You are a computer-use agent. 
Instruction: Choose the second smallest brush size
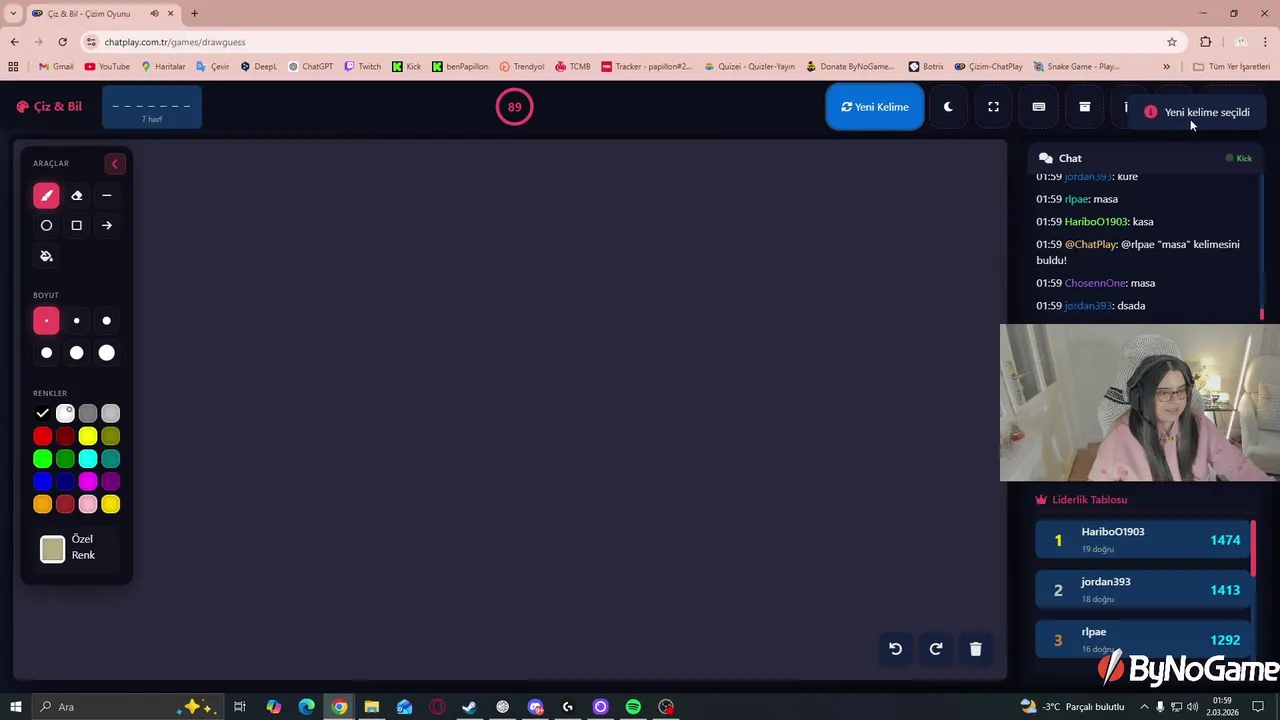click(x=76, y=321)
